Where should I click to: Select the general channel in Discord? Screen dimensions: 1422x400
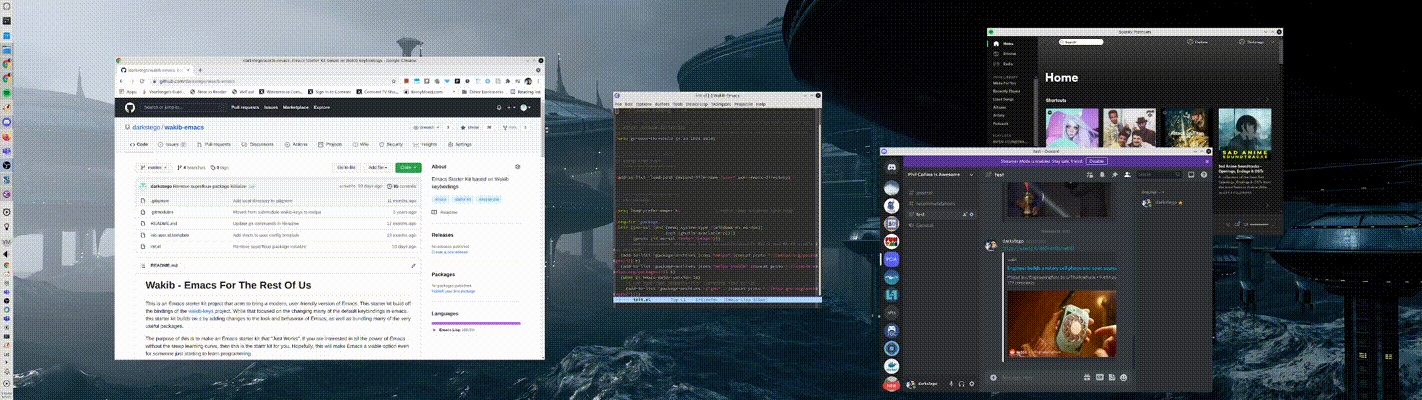(x=944, y=192)
